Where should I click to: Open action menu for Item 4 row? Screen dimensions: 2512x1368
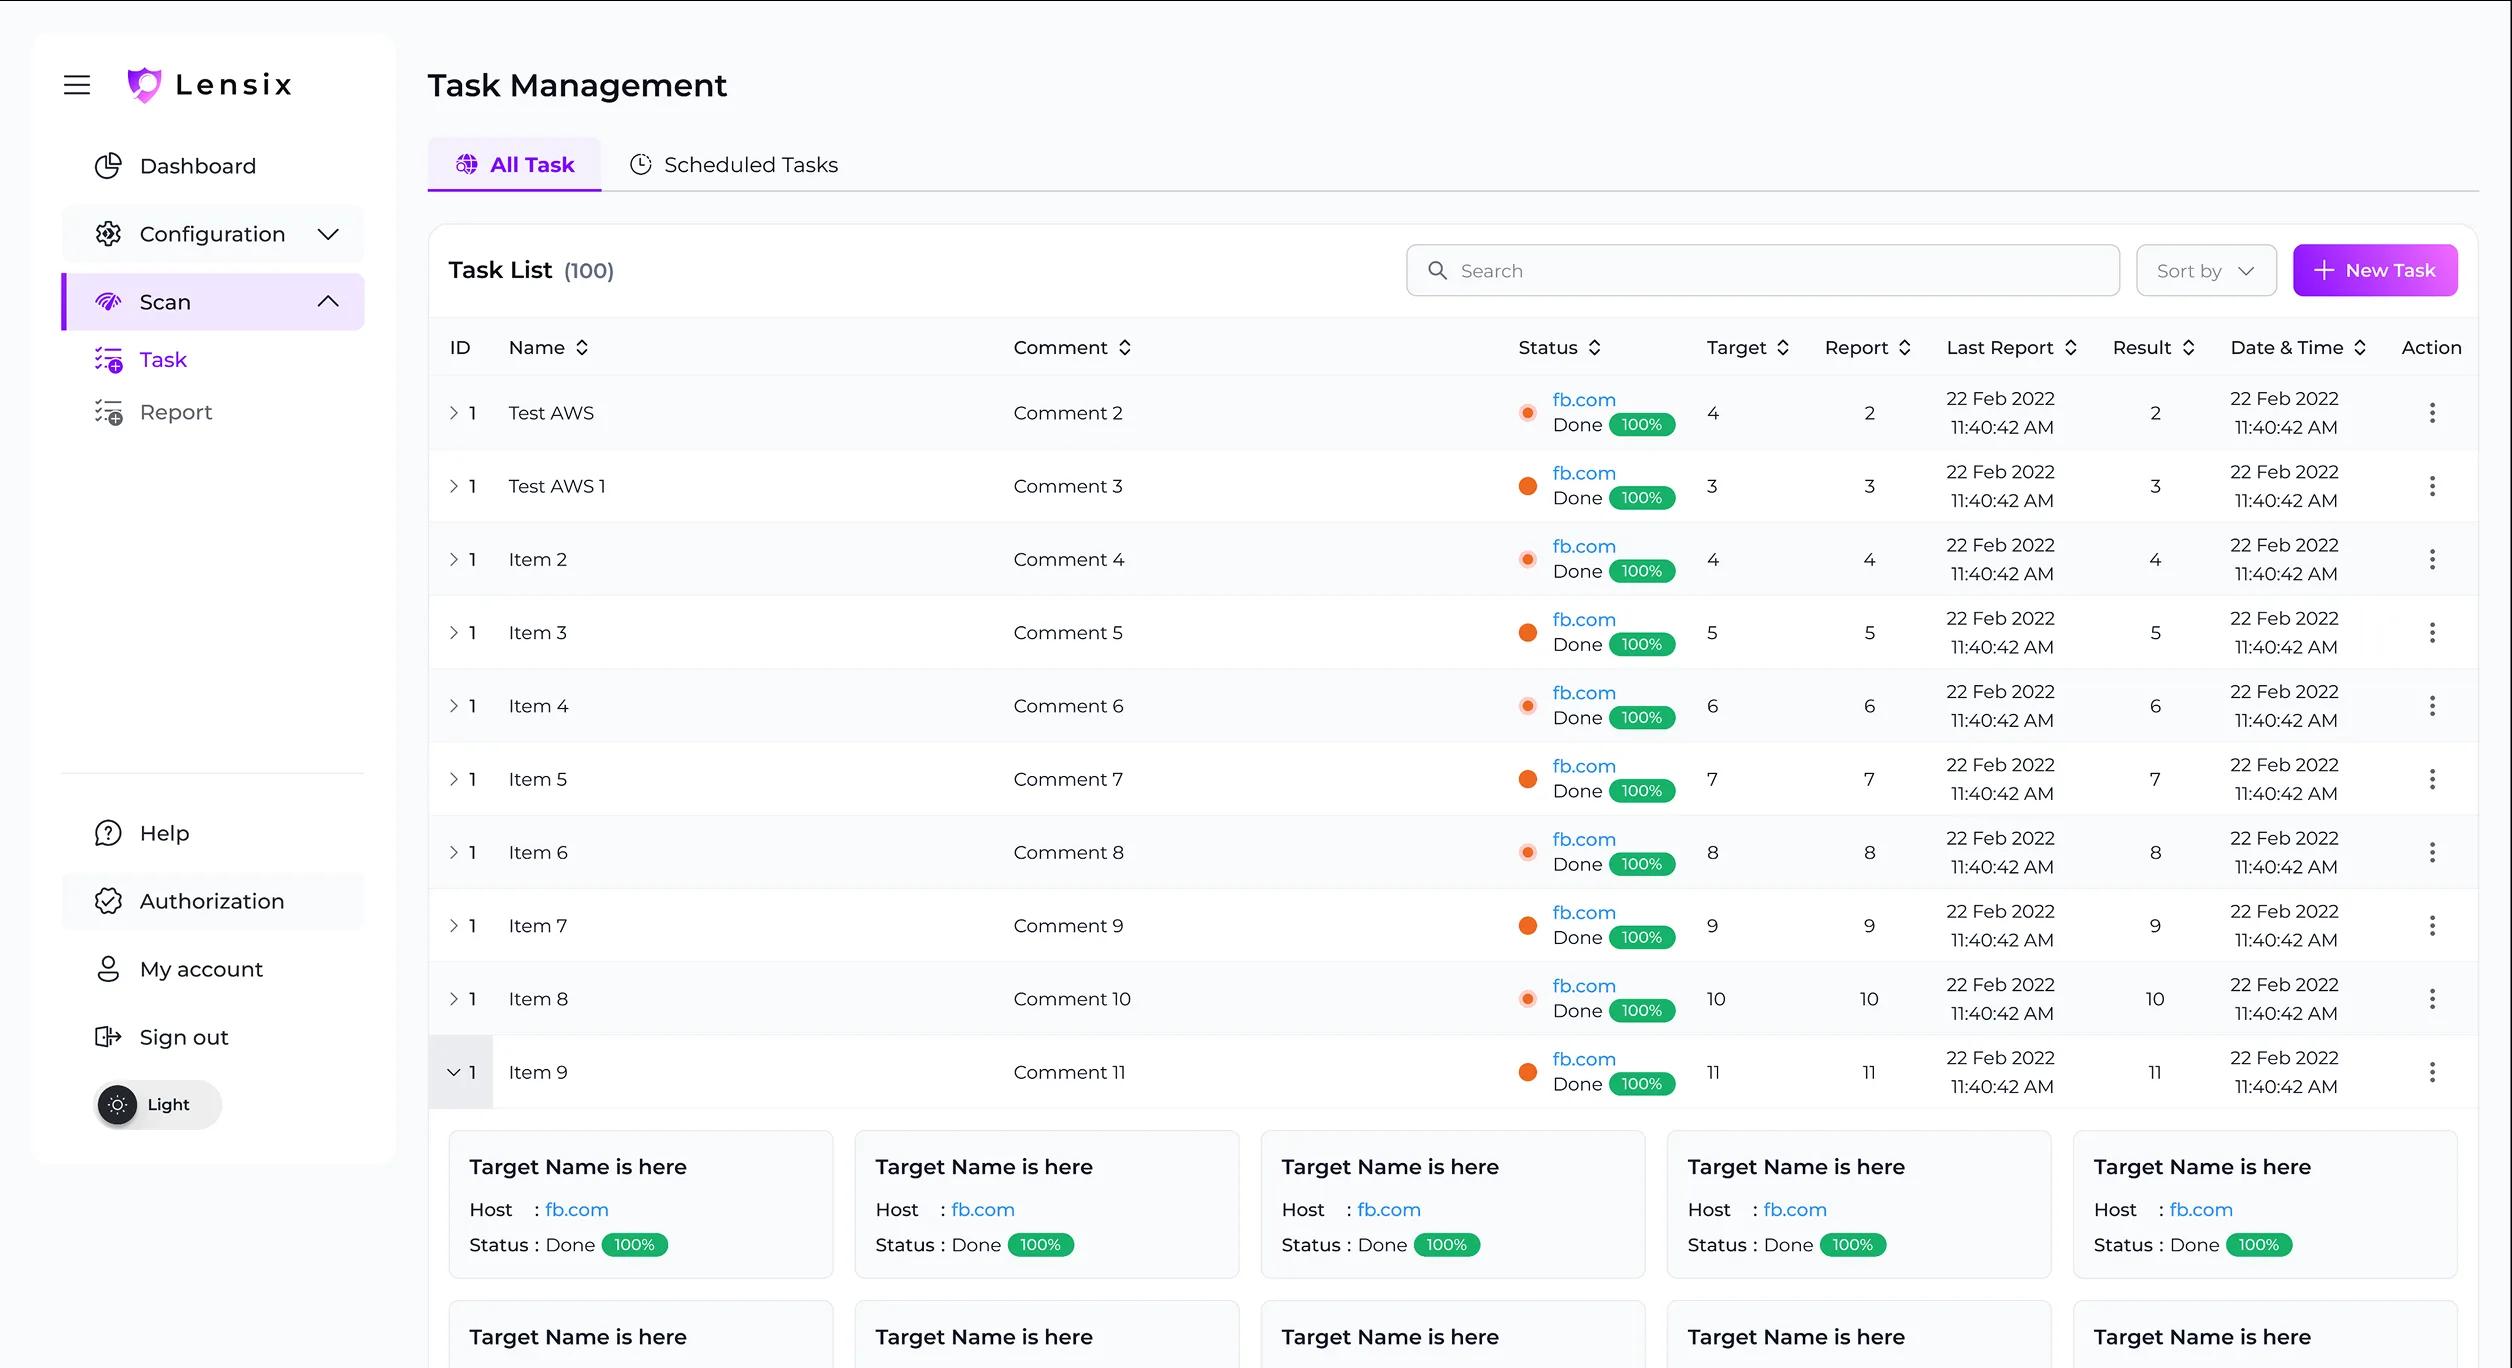pos(2432,706)
